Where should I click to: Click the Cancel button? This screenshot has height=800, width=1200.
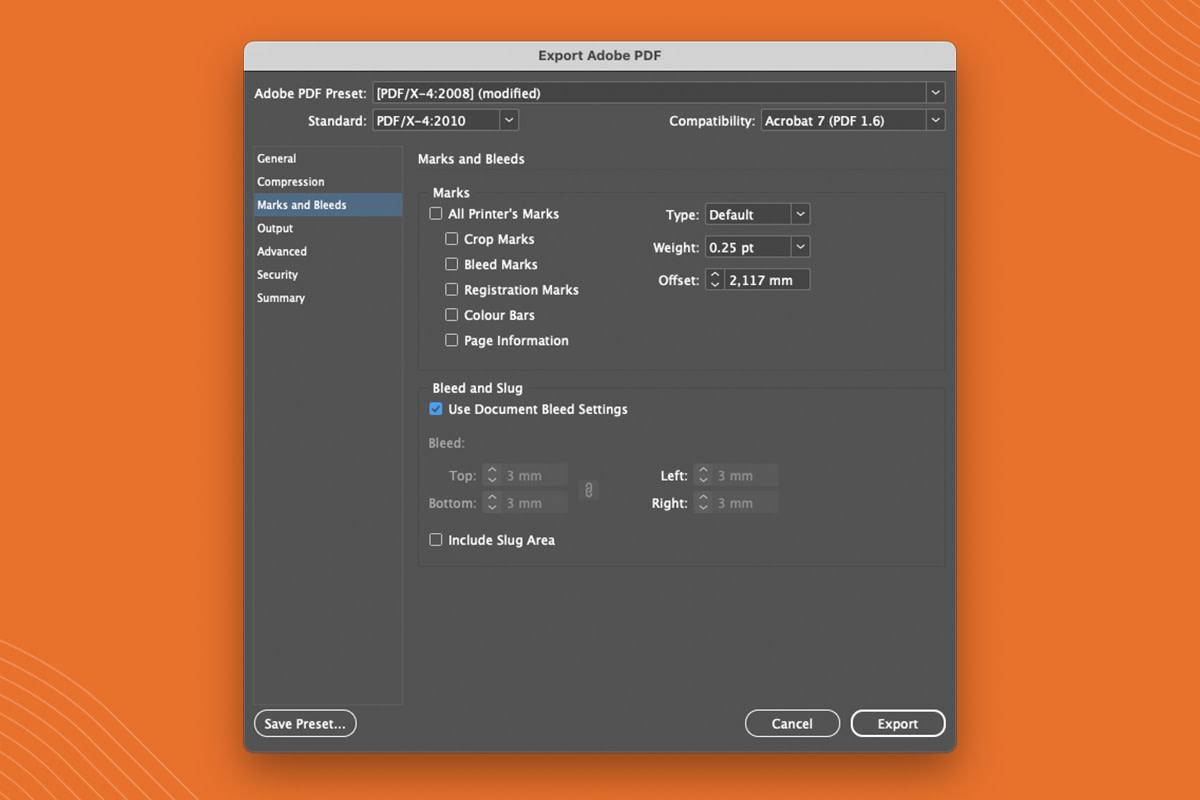pyautogui.click(x=792, y=723)
